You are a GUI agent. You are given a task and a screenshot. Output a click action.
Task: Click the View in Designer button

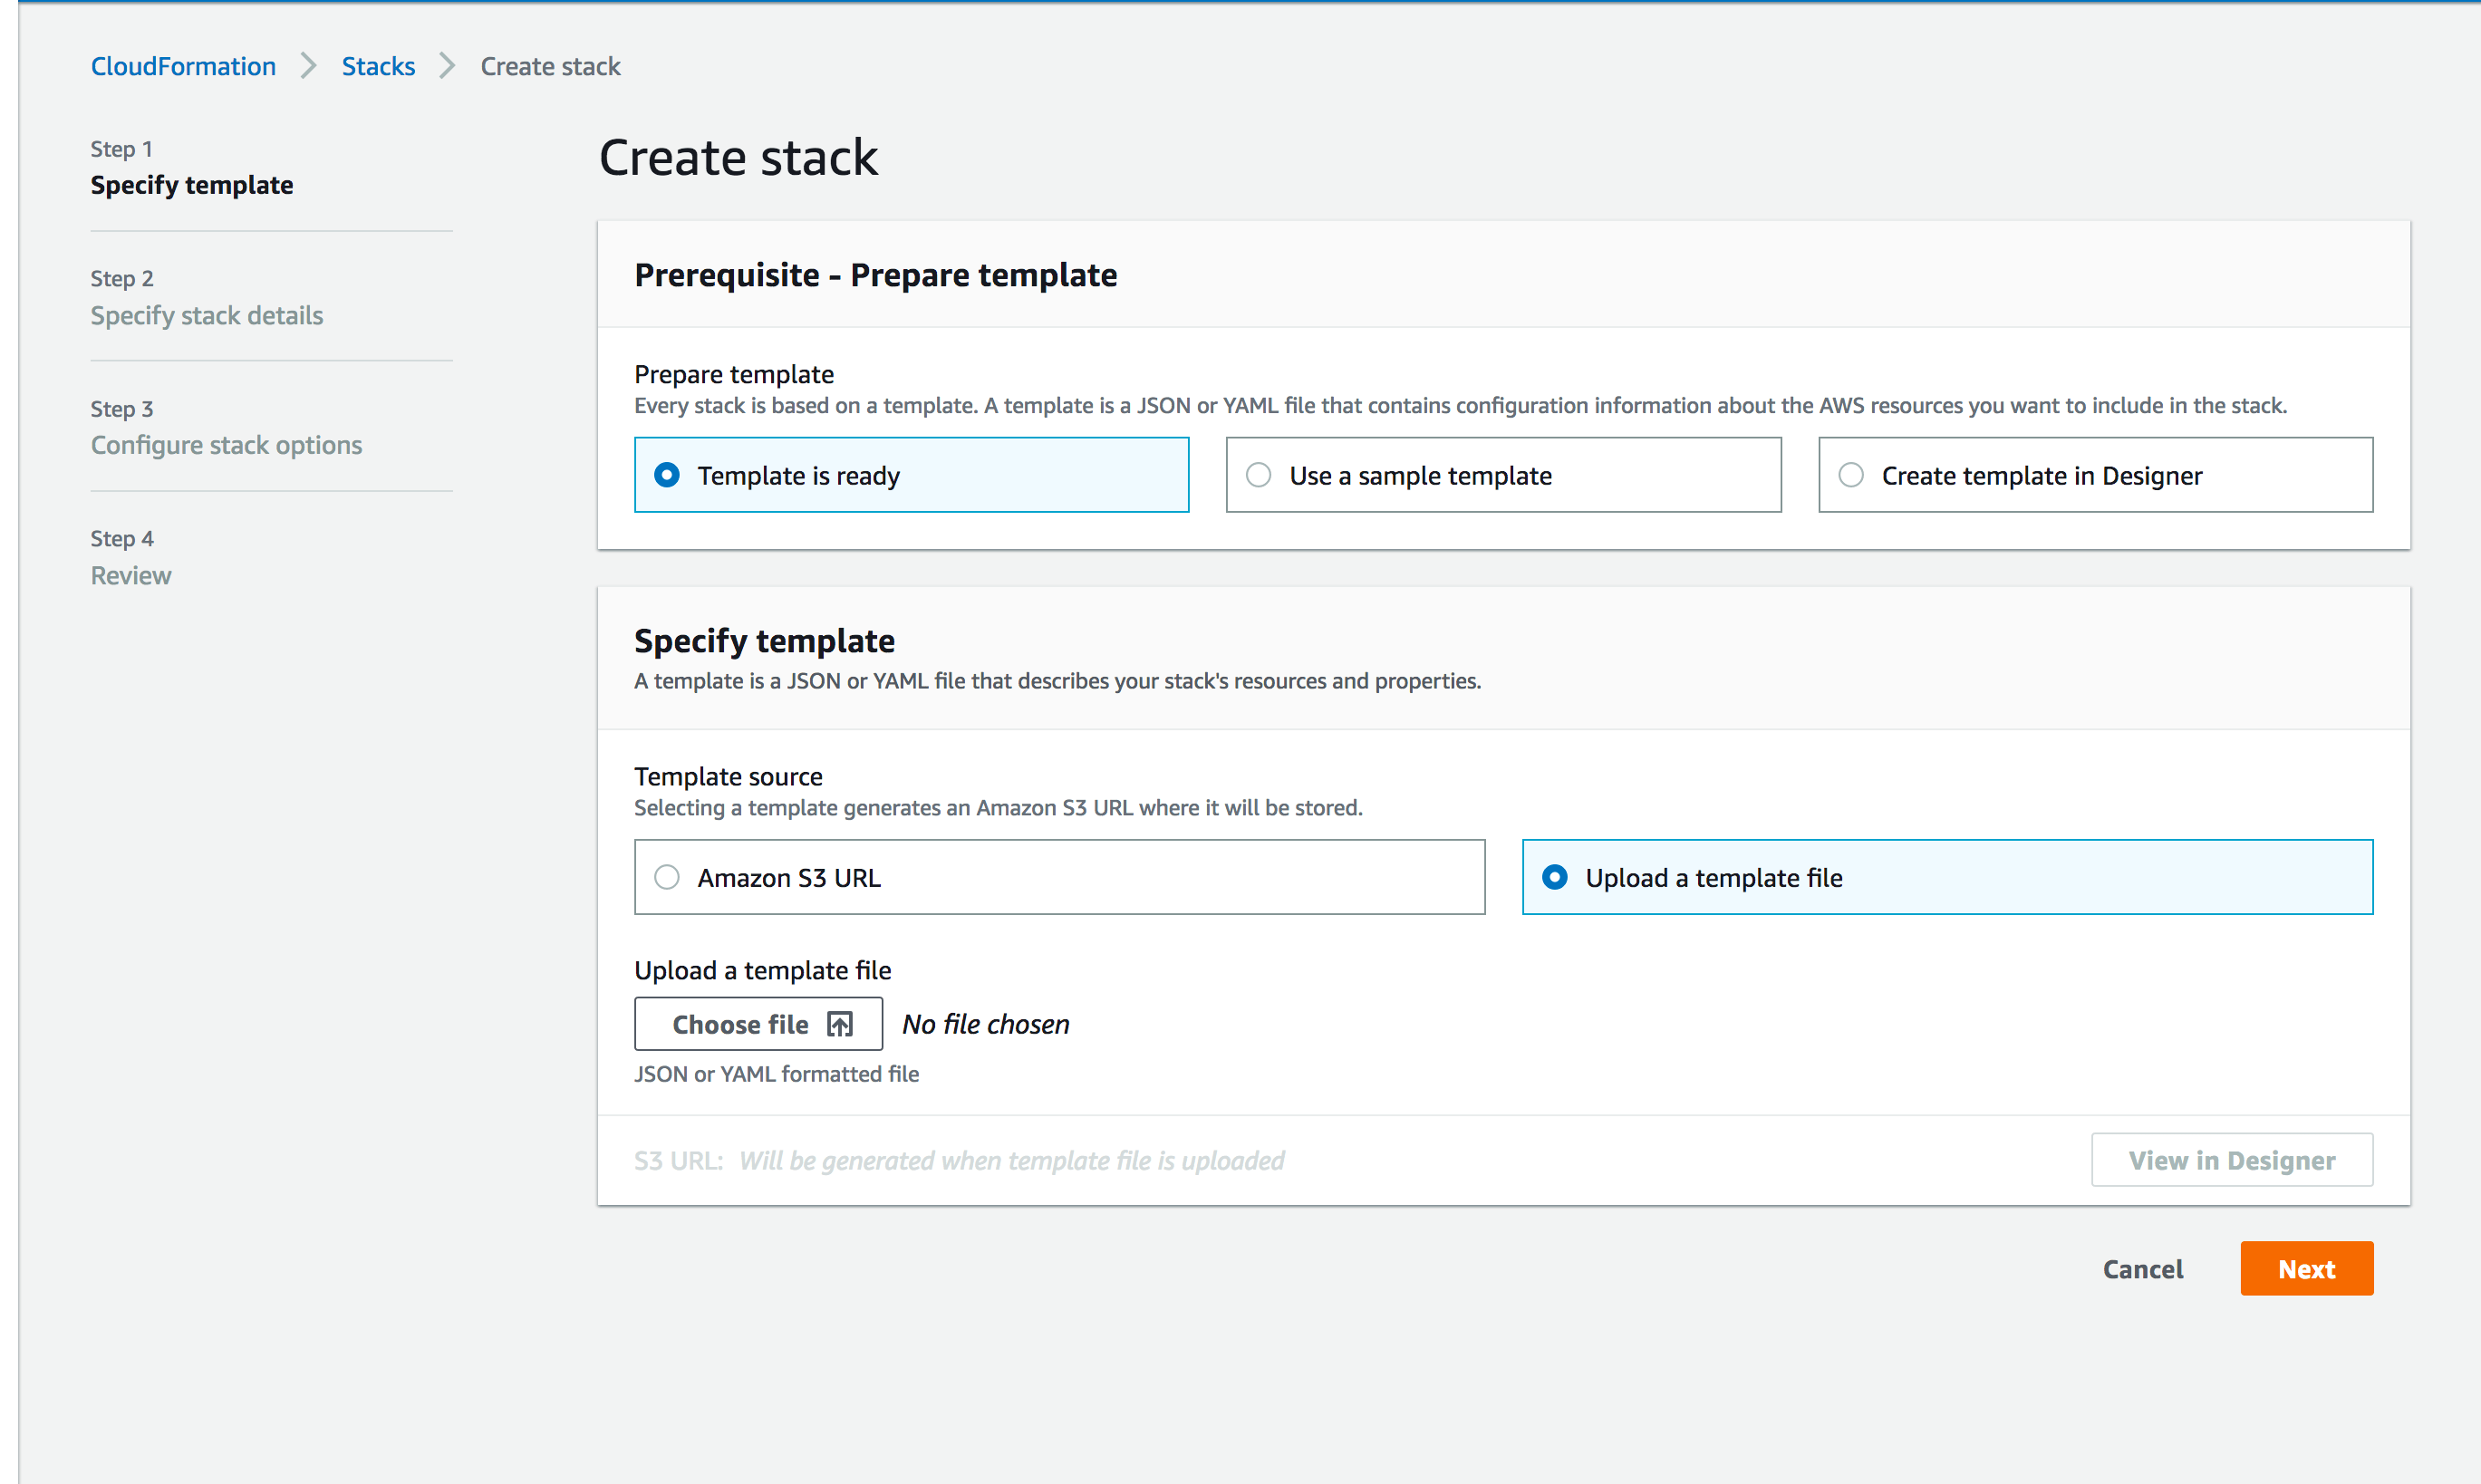pos(2231,1160)
